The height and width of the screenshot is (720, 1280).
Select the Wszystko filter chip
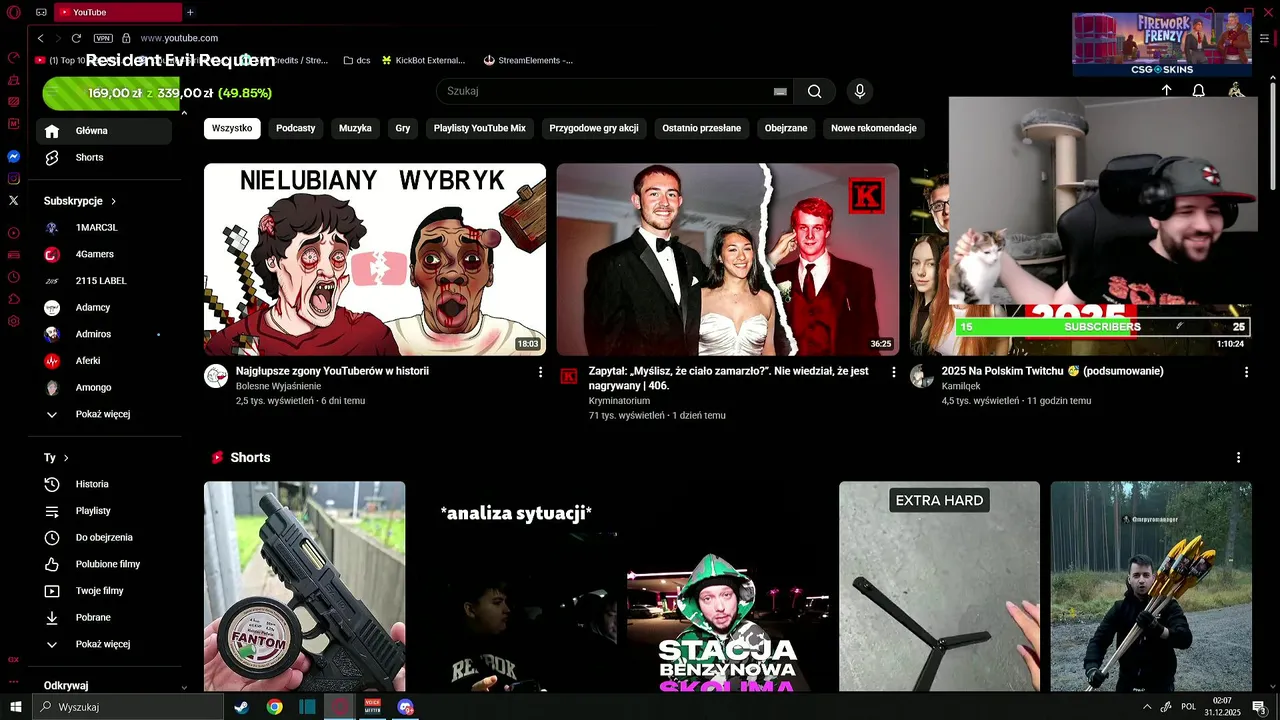point(232,128)
